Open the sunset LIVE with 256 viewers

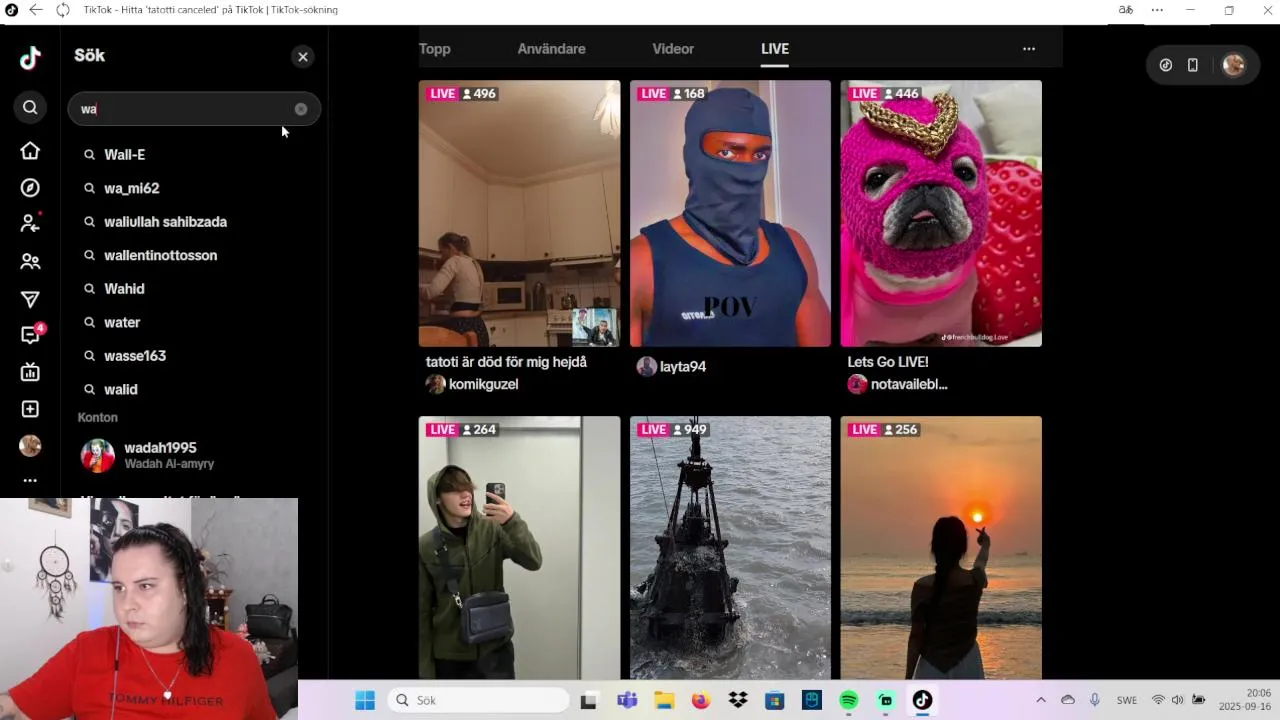coord(941,548)
